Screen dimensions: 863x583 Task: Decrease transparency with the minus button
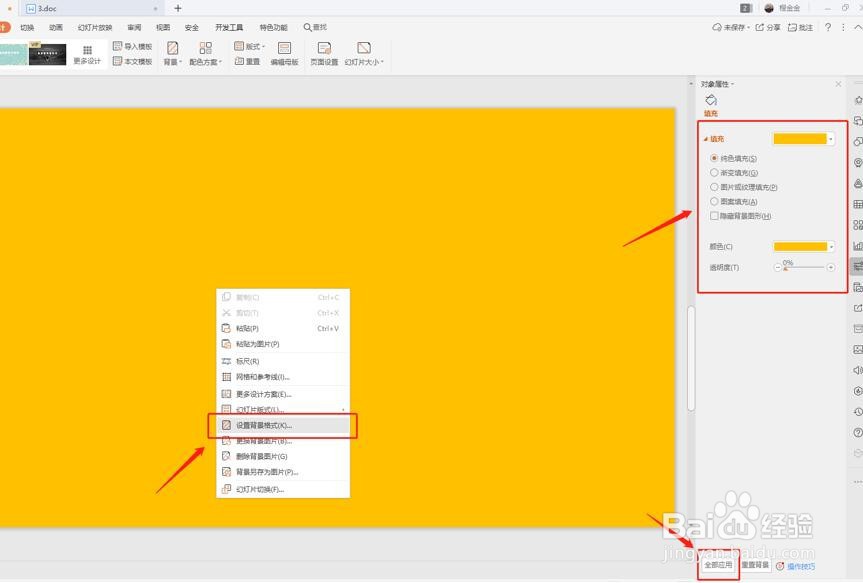(778, 268)
